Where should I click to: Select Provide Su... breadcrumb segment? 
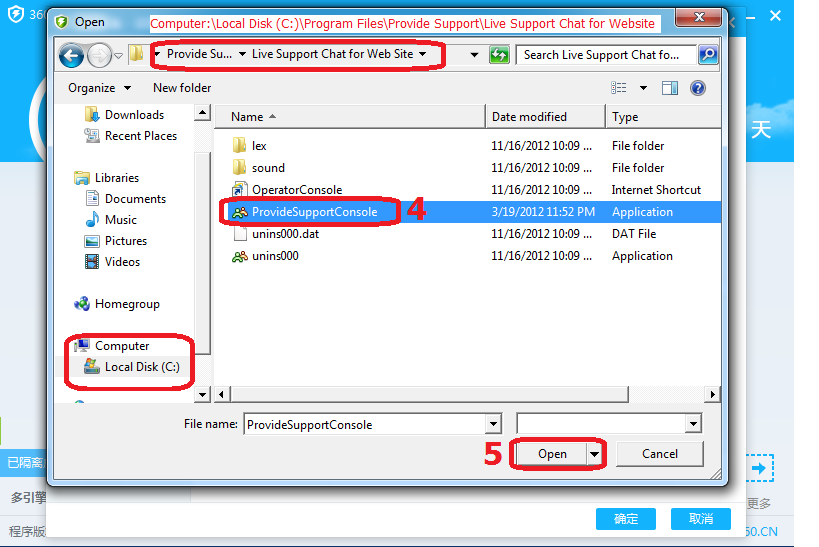(199, 54)
